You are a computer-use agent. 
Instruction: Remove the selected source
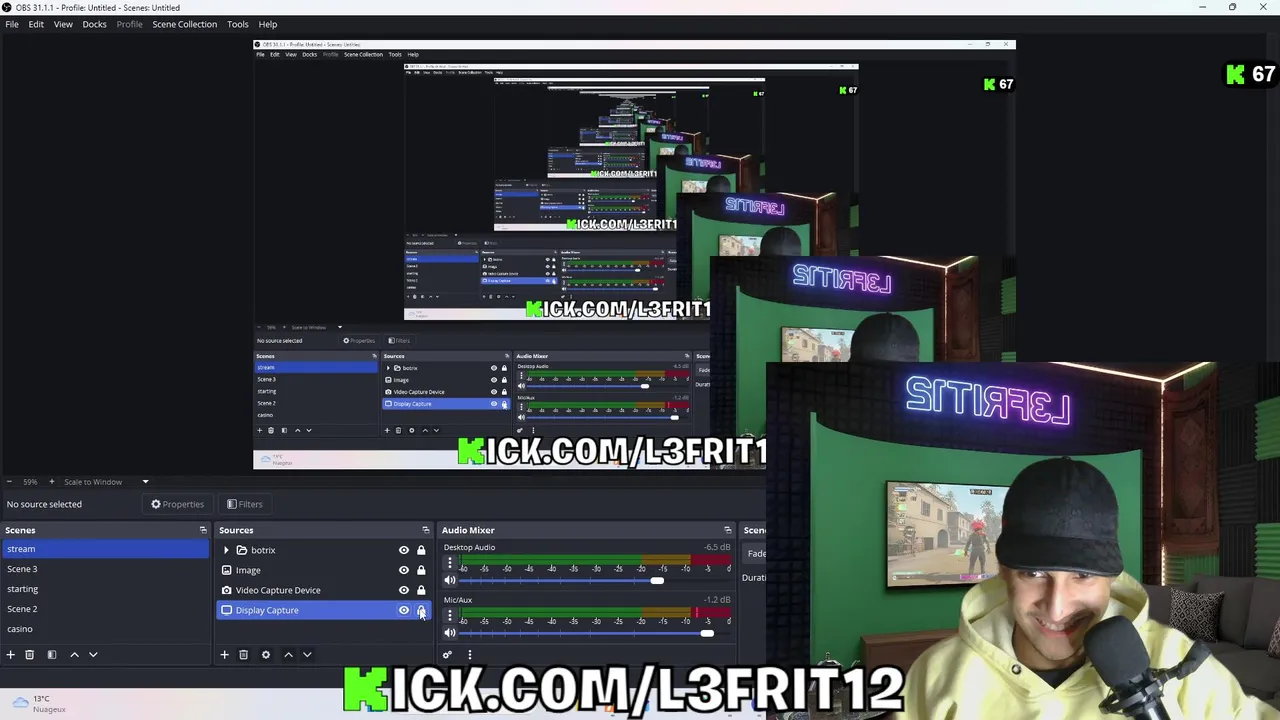pos(243,655)
